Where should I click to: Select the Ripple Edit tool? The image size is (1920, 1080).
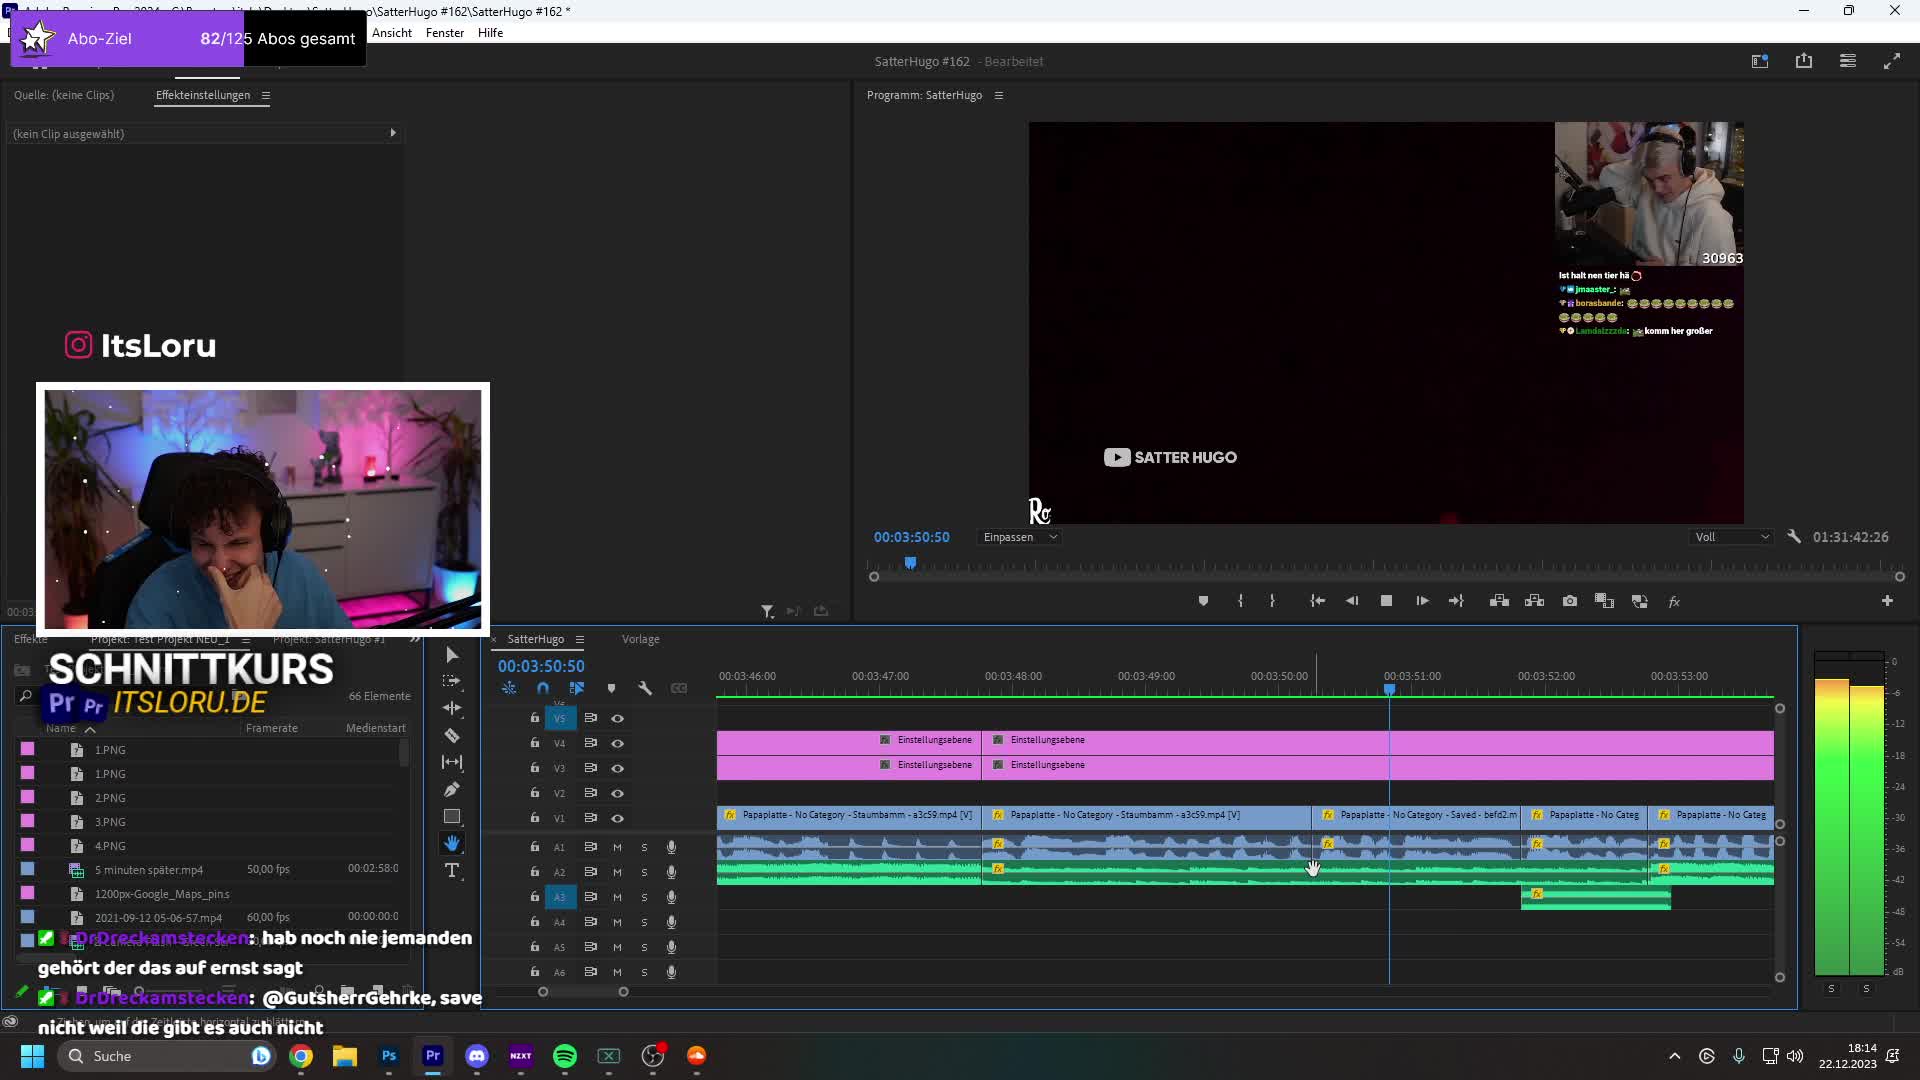tap(452, 708)
